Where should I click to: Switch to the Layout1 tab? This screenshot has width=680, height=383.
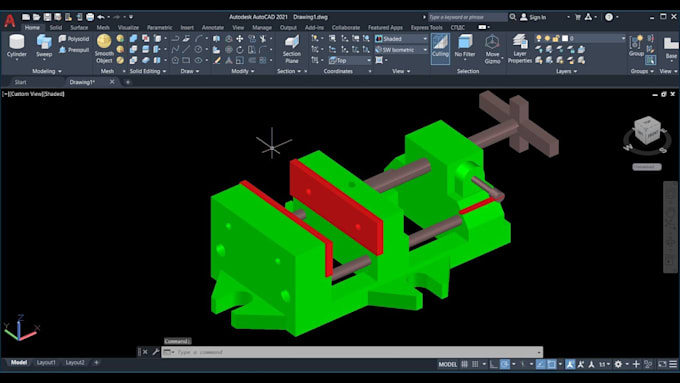pyautogui.click(x=46, y=363)
